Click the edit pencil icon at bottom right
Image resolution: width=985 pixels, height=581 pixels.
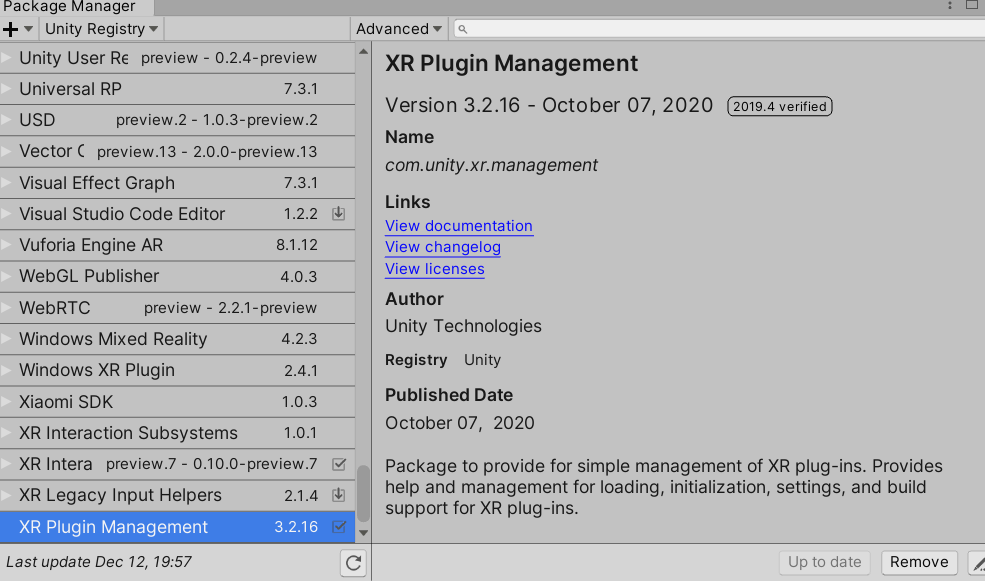click(x=977, y=563)
